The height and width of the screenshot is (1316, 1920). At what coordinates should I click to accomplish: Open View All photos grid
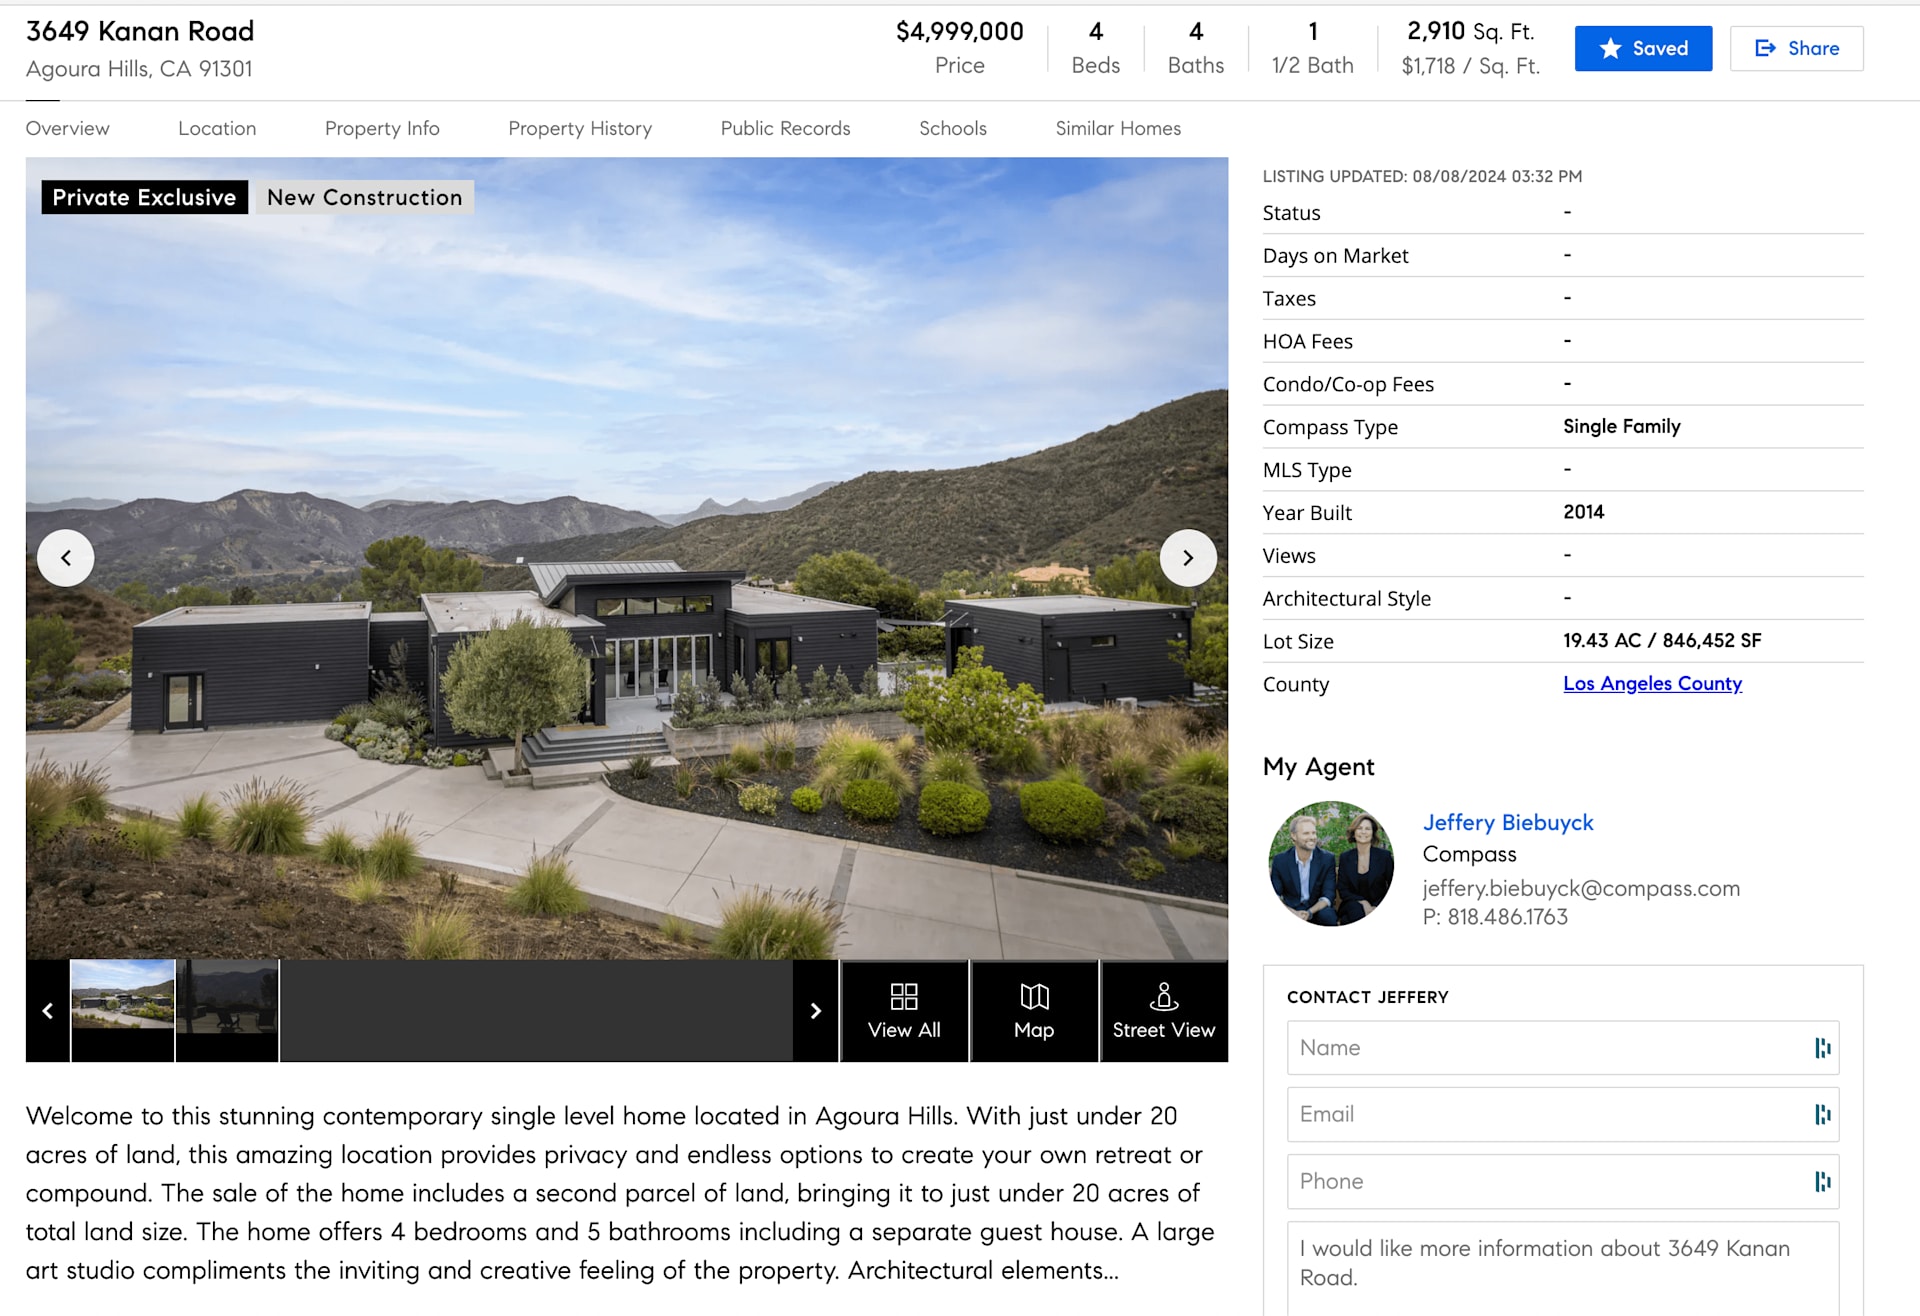tap(904, 1010)
